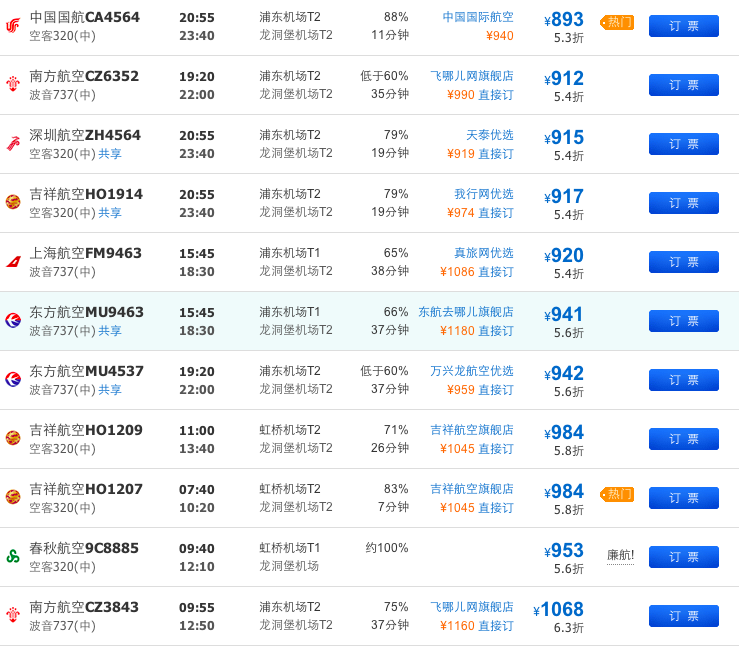744x653 pixels.
Task: Click the China Eastern logo beside MU9463
Action: [13, 320]
